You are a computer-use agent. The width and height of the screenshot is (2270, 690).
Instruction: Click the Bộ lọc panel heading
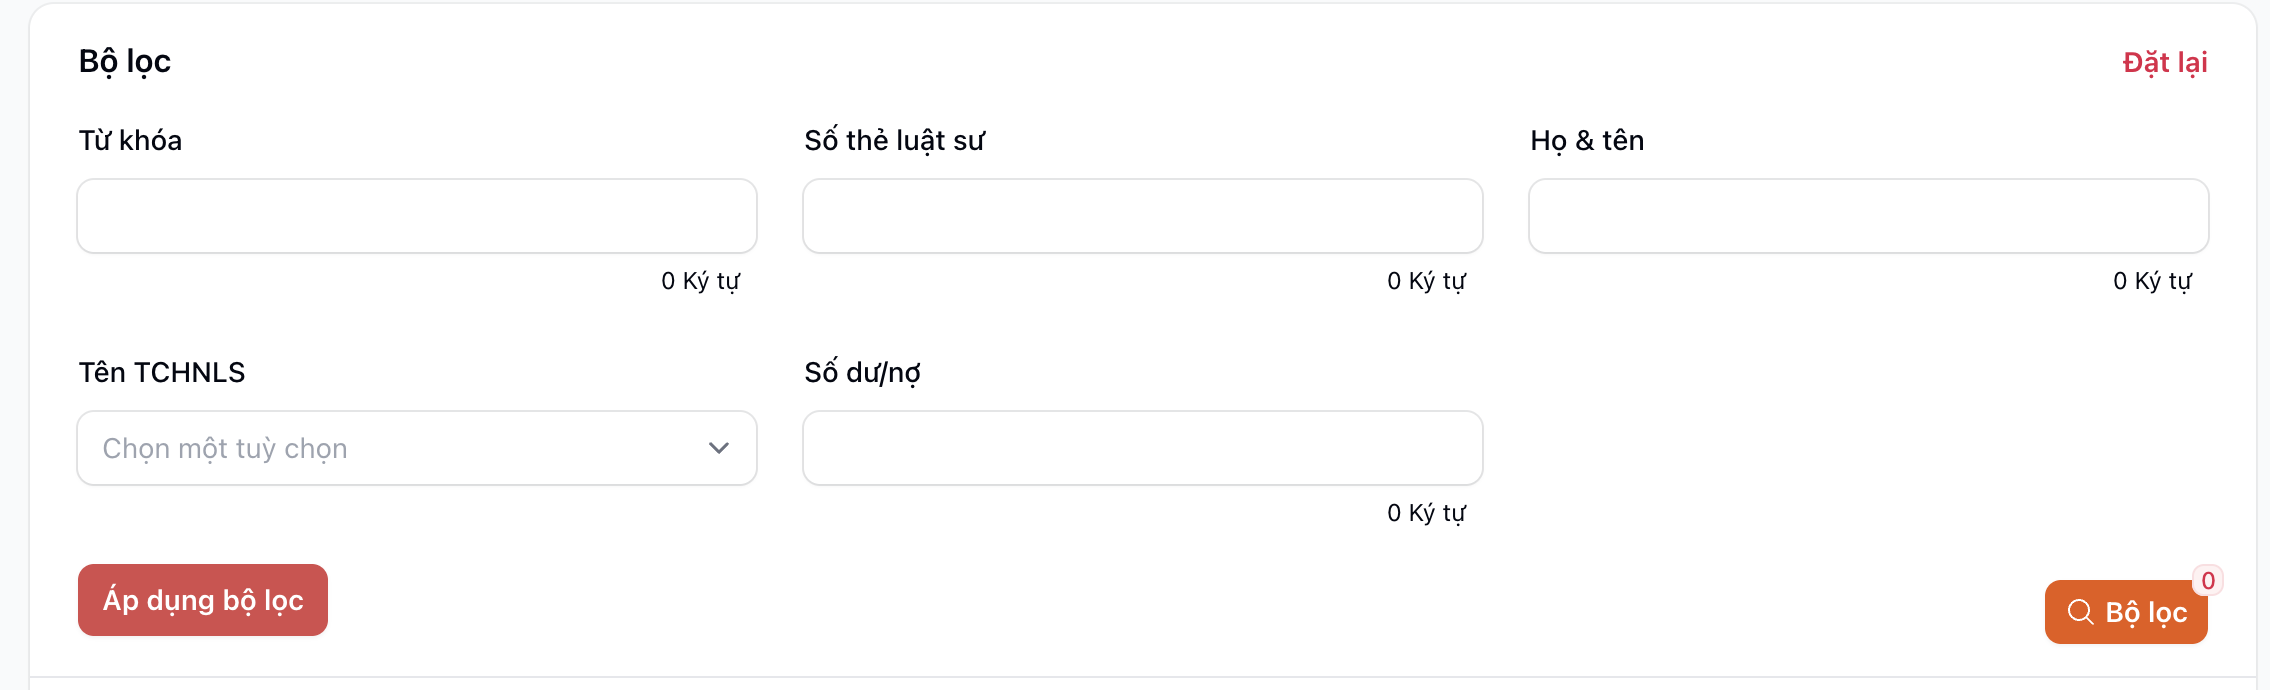click(x=125, y=62)
